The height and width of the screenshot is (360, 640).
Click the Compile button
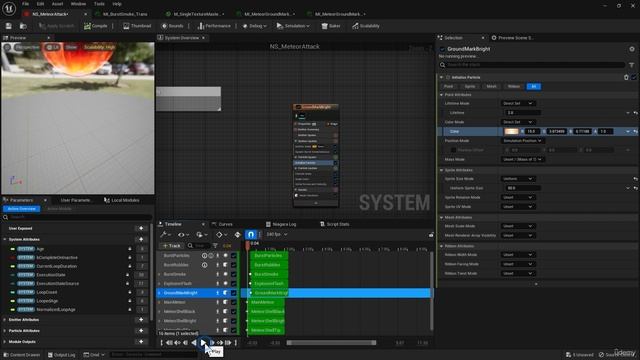(96, 26)
